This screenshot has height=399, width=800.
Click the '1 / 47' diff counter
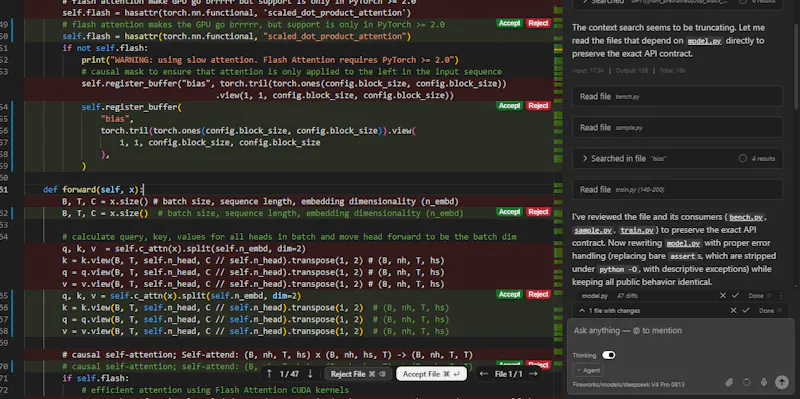(289, 374)
